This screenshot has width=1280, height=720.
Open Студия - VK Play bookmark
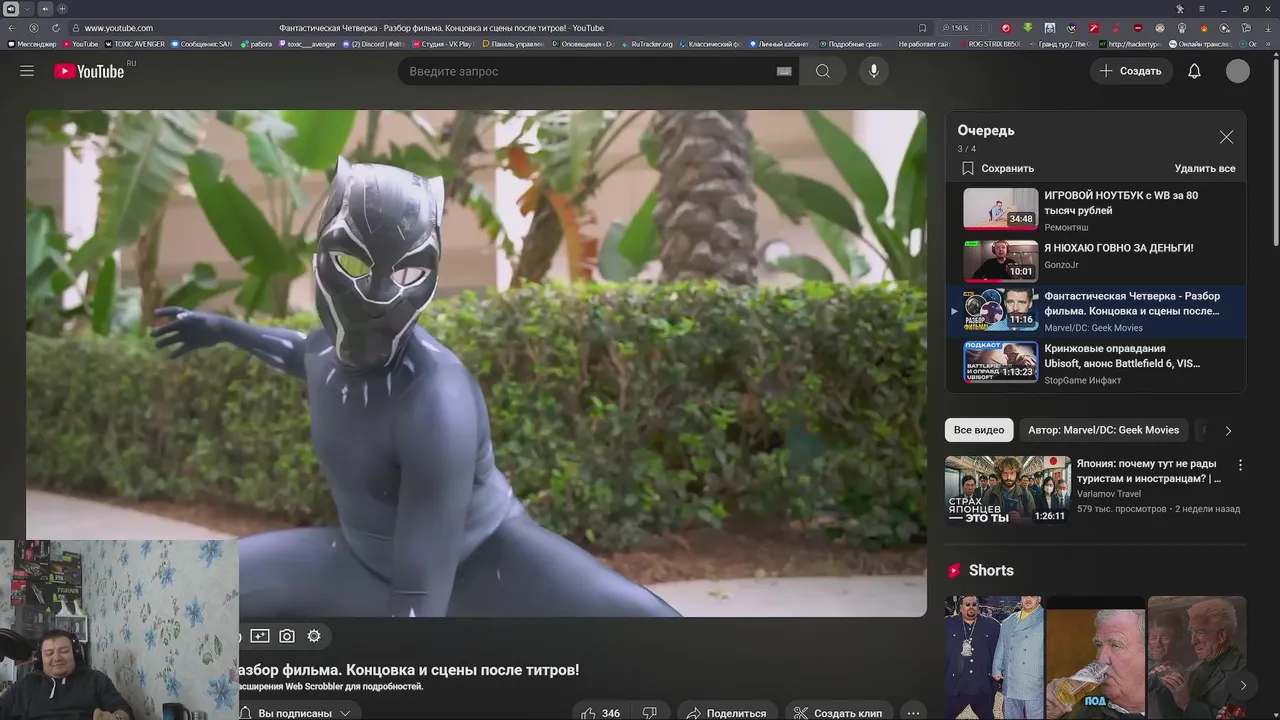pos(442,44)
